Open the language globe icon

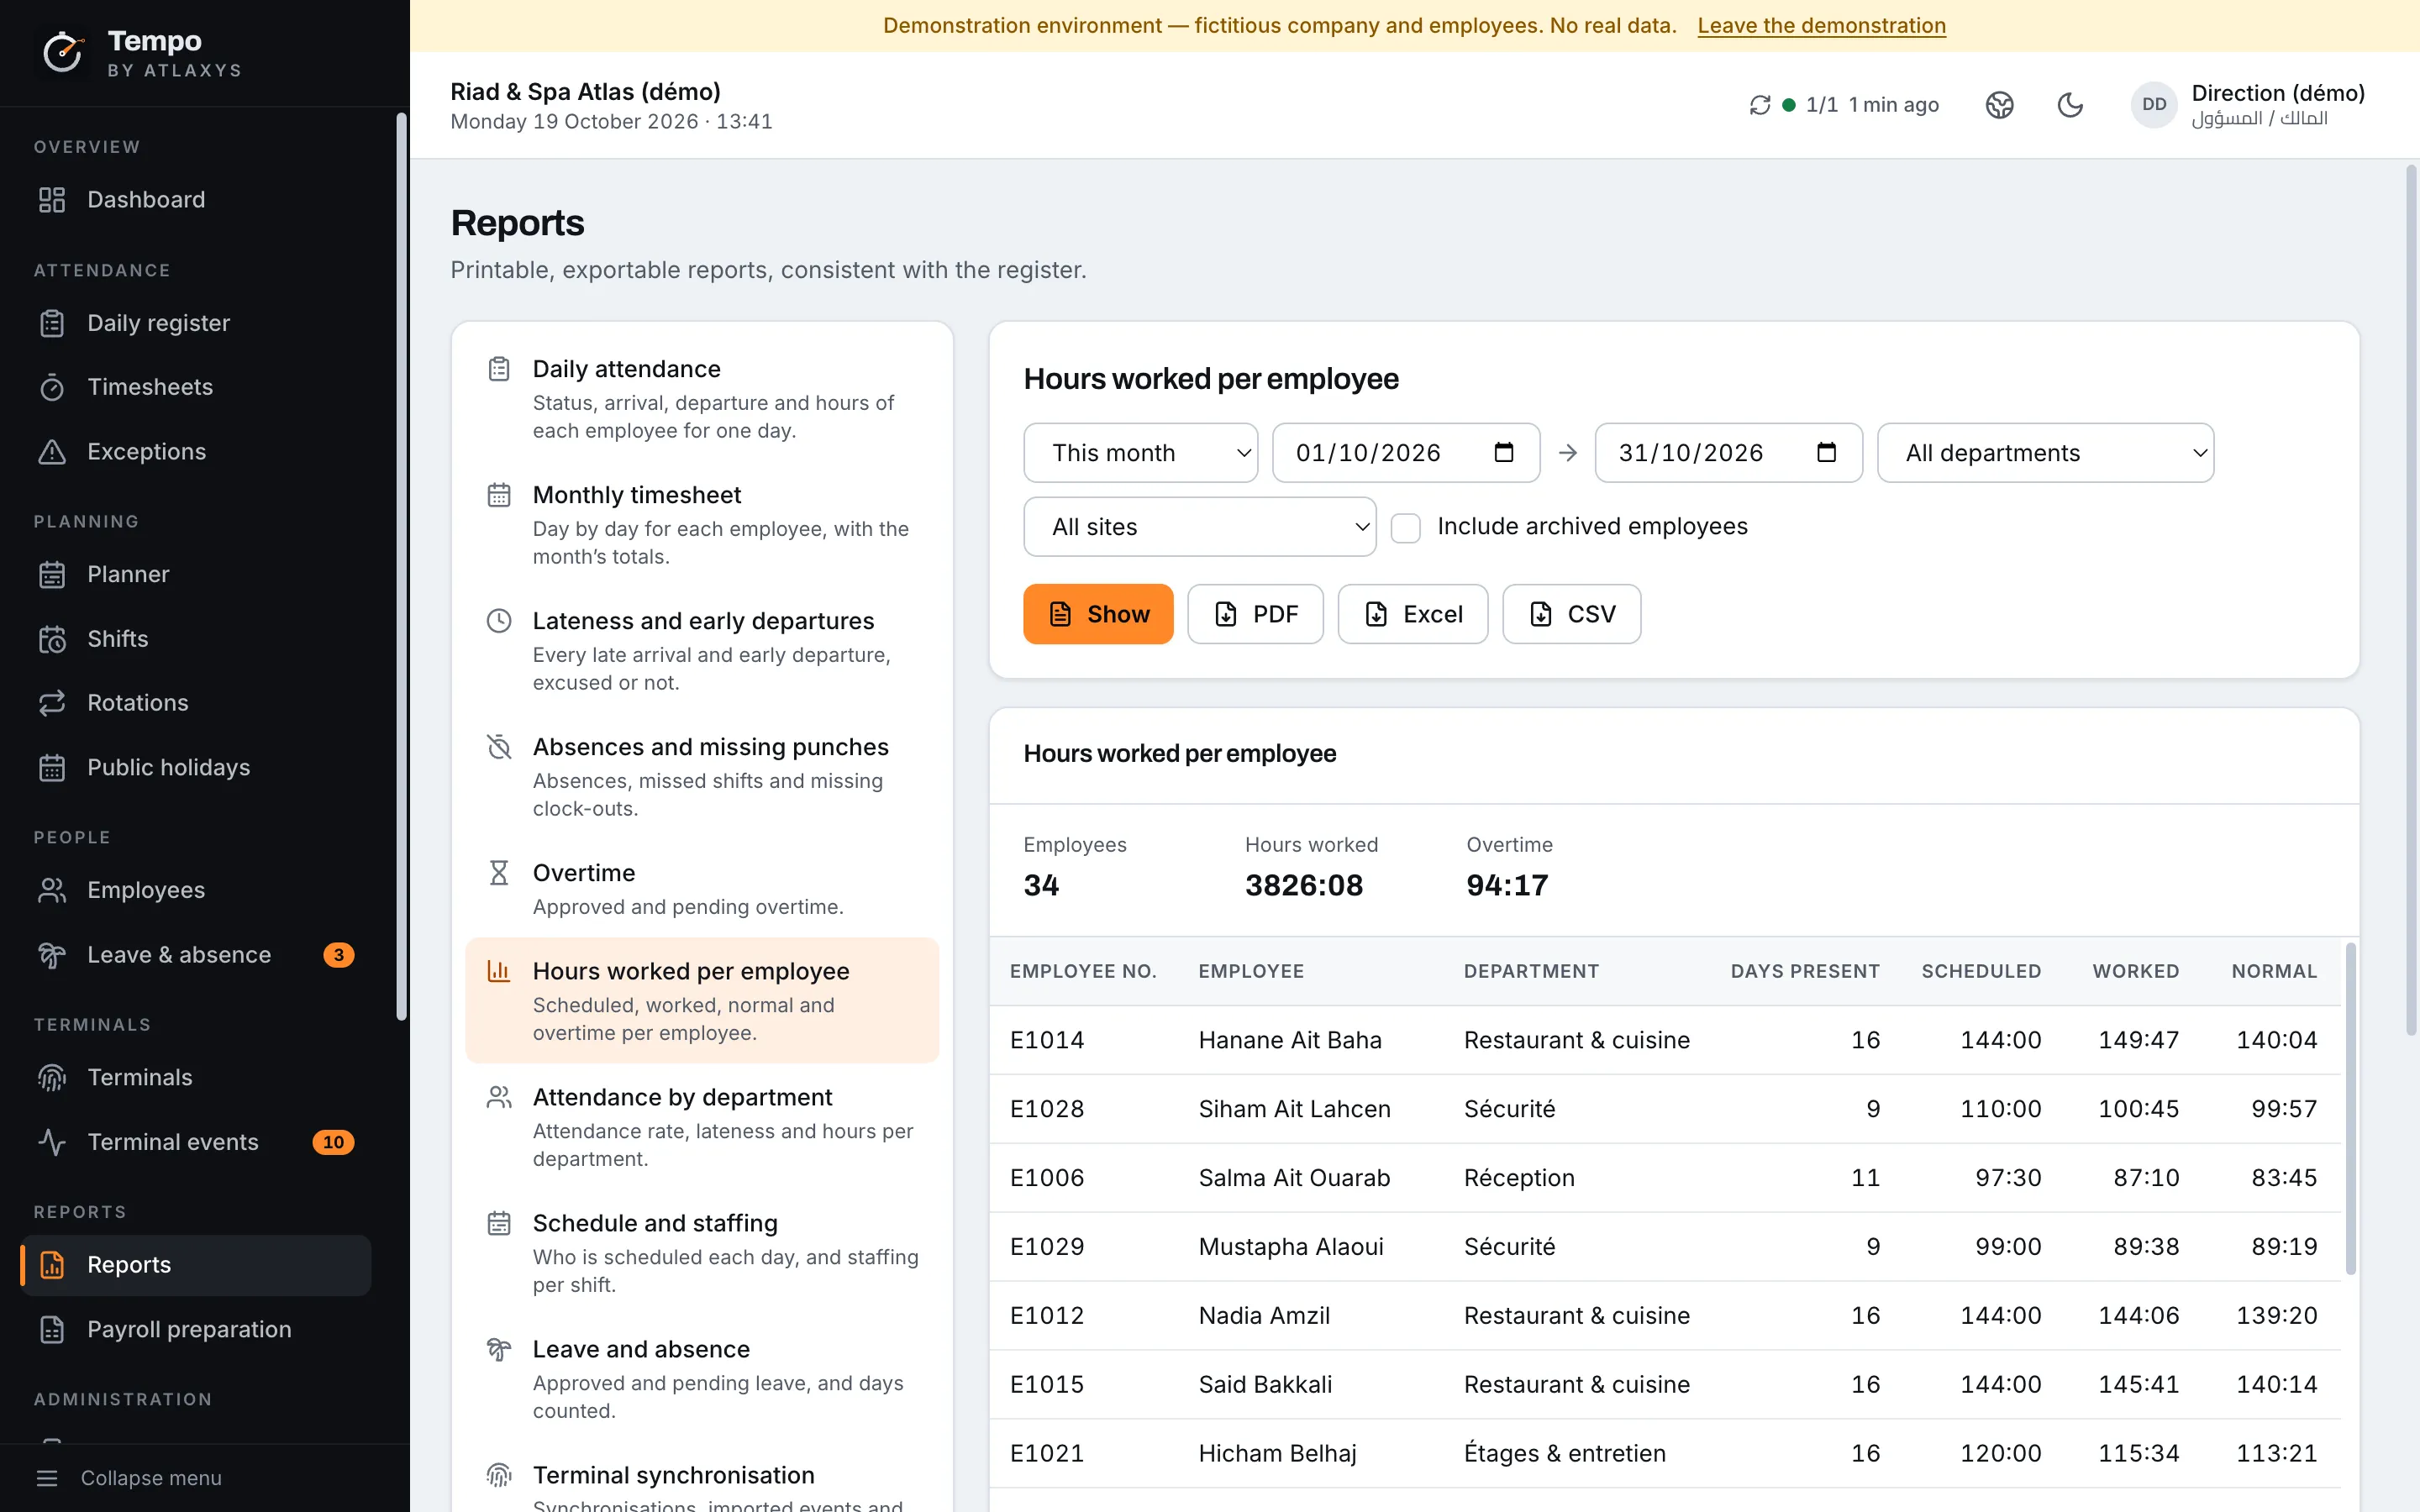tap(1999, 105)
